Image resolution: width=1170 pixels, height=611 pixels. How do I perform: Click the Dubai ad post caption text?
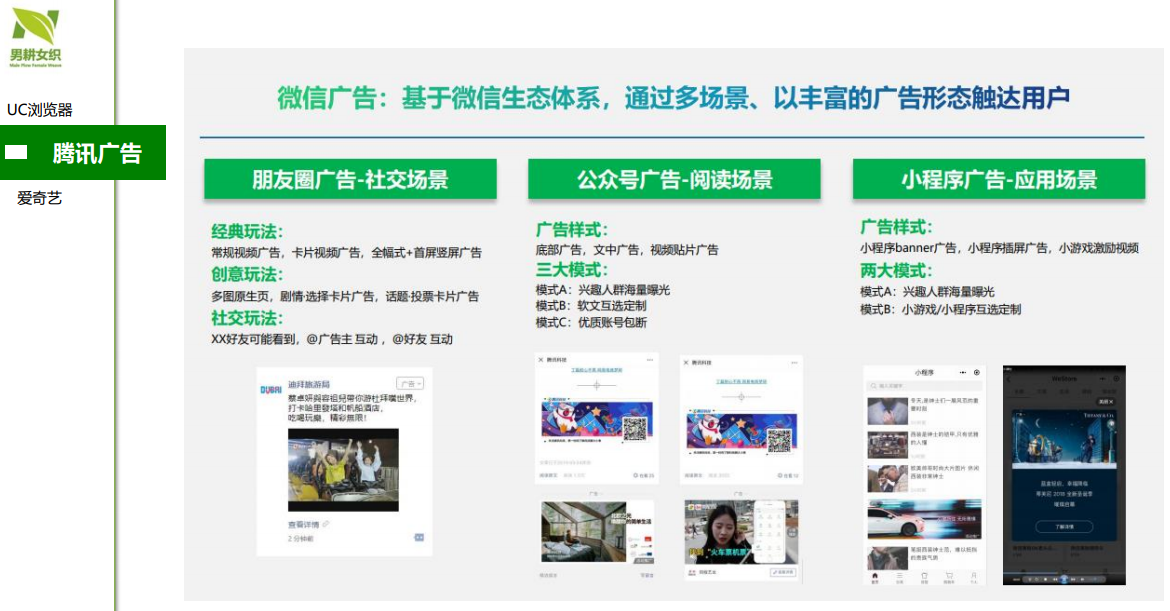tap(352, 408)
